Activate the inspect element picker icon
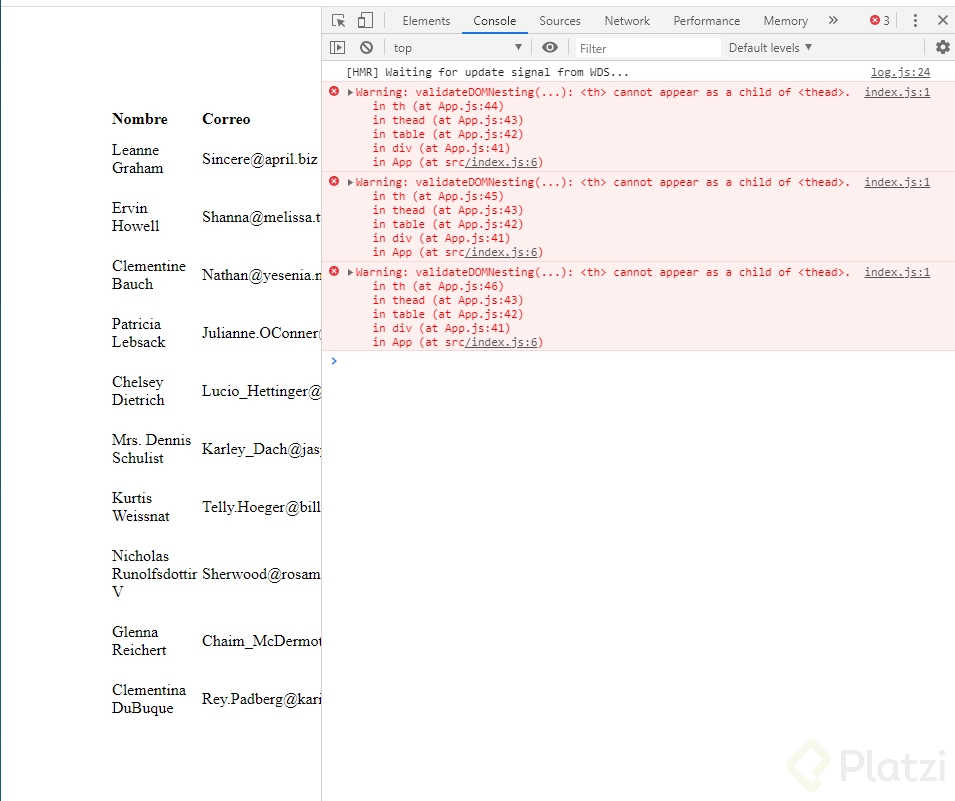This screenshot has height=801, width=955. tap(339, 21)
